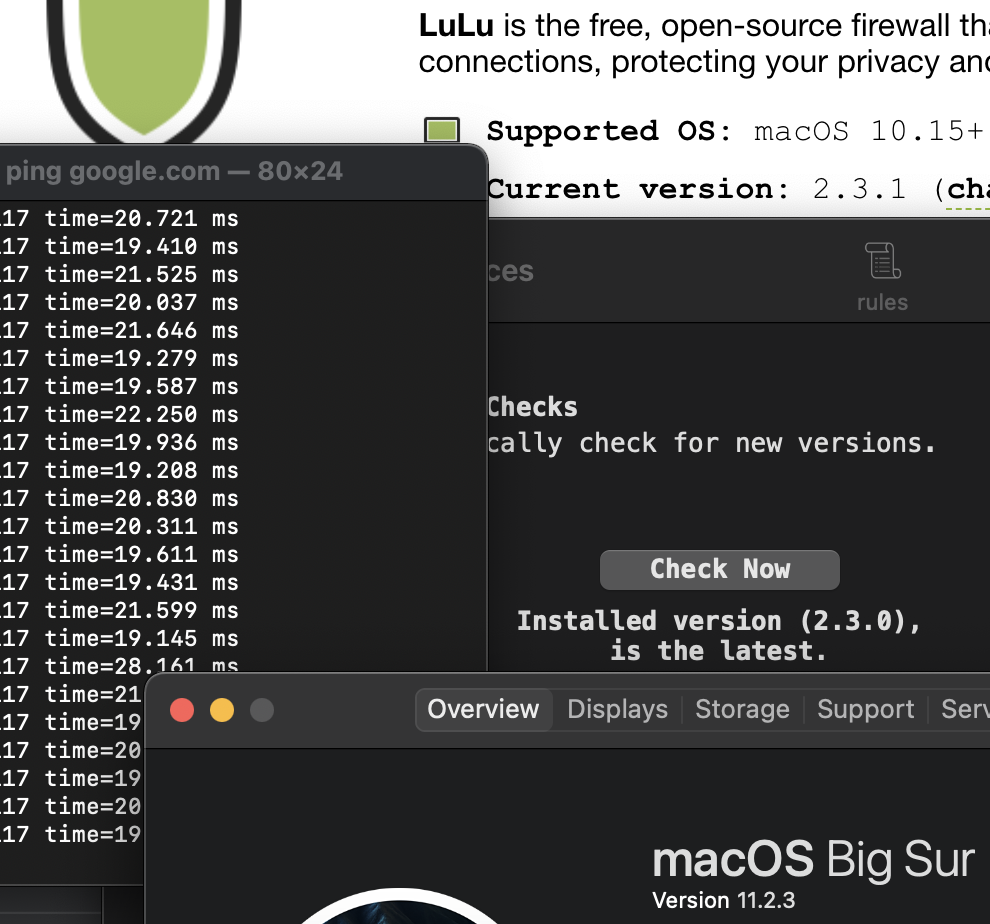Click 'Supported OS: macOS 10.15+' text

(736, 131)
